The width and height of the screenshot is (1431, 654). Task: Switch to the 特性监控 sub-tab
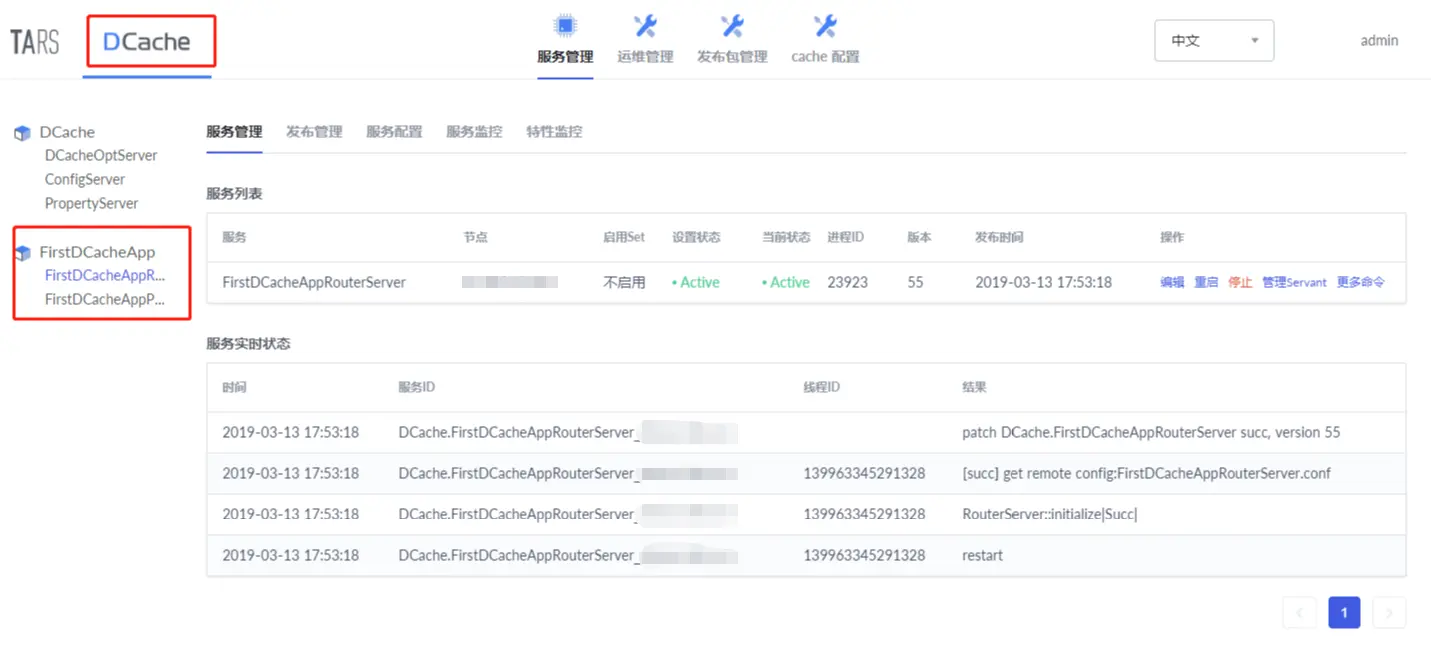(x=554, y=132)
